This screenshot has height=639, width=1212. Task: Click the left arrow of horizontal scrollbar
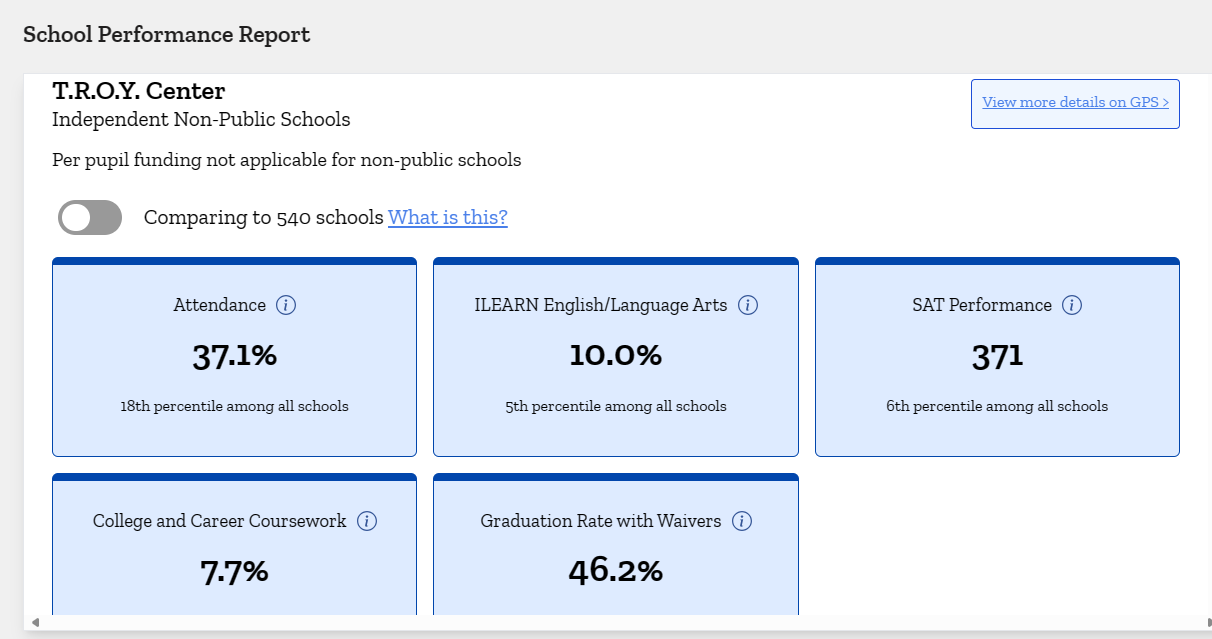36,622
